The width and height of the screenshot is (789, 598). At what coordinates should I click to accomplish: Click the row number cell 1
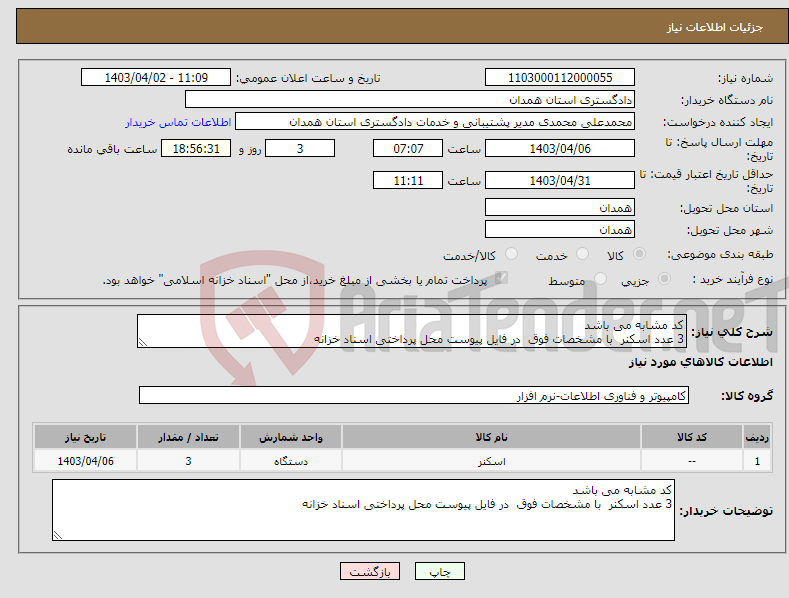(x=757, y=461)
